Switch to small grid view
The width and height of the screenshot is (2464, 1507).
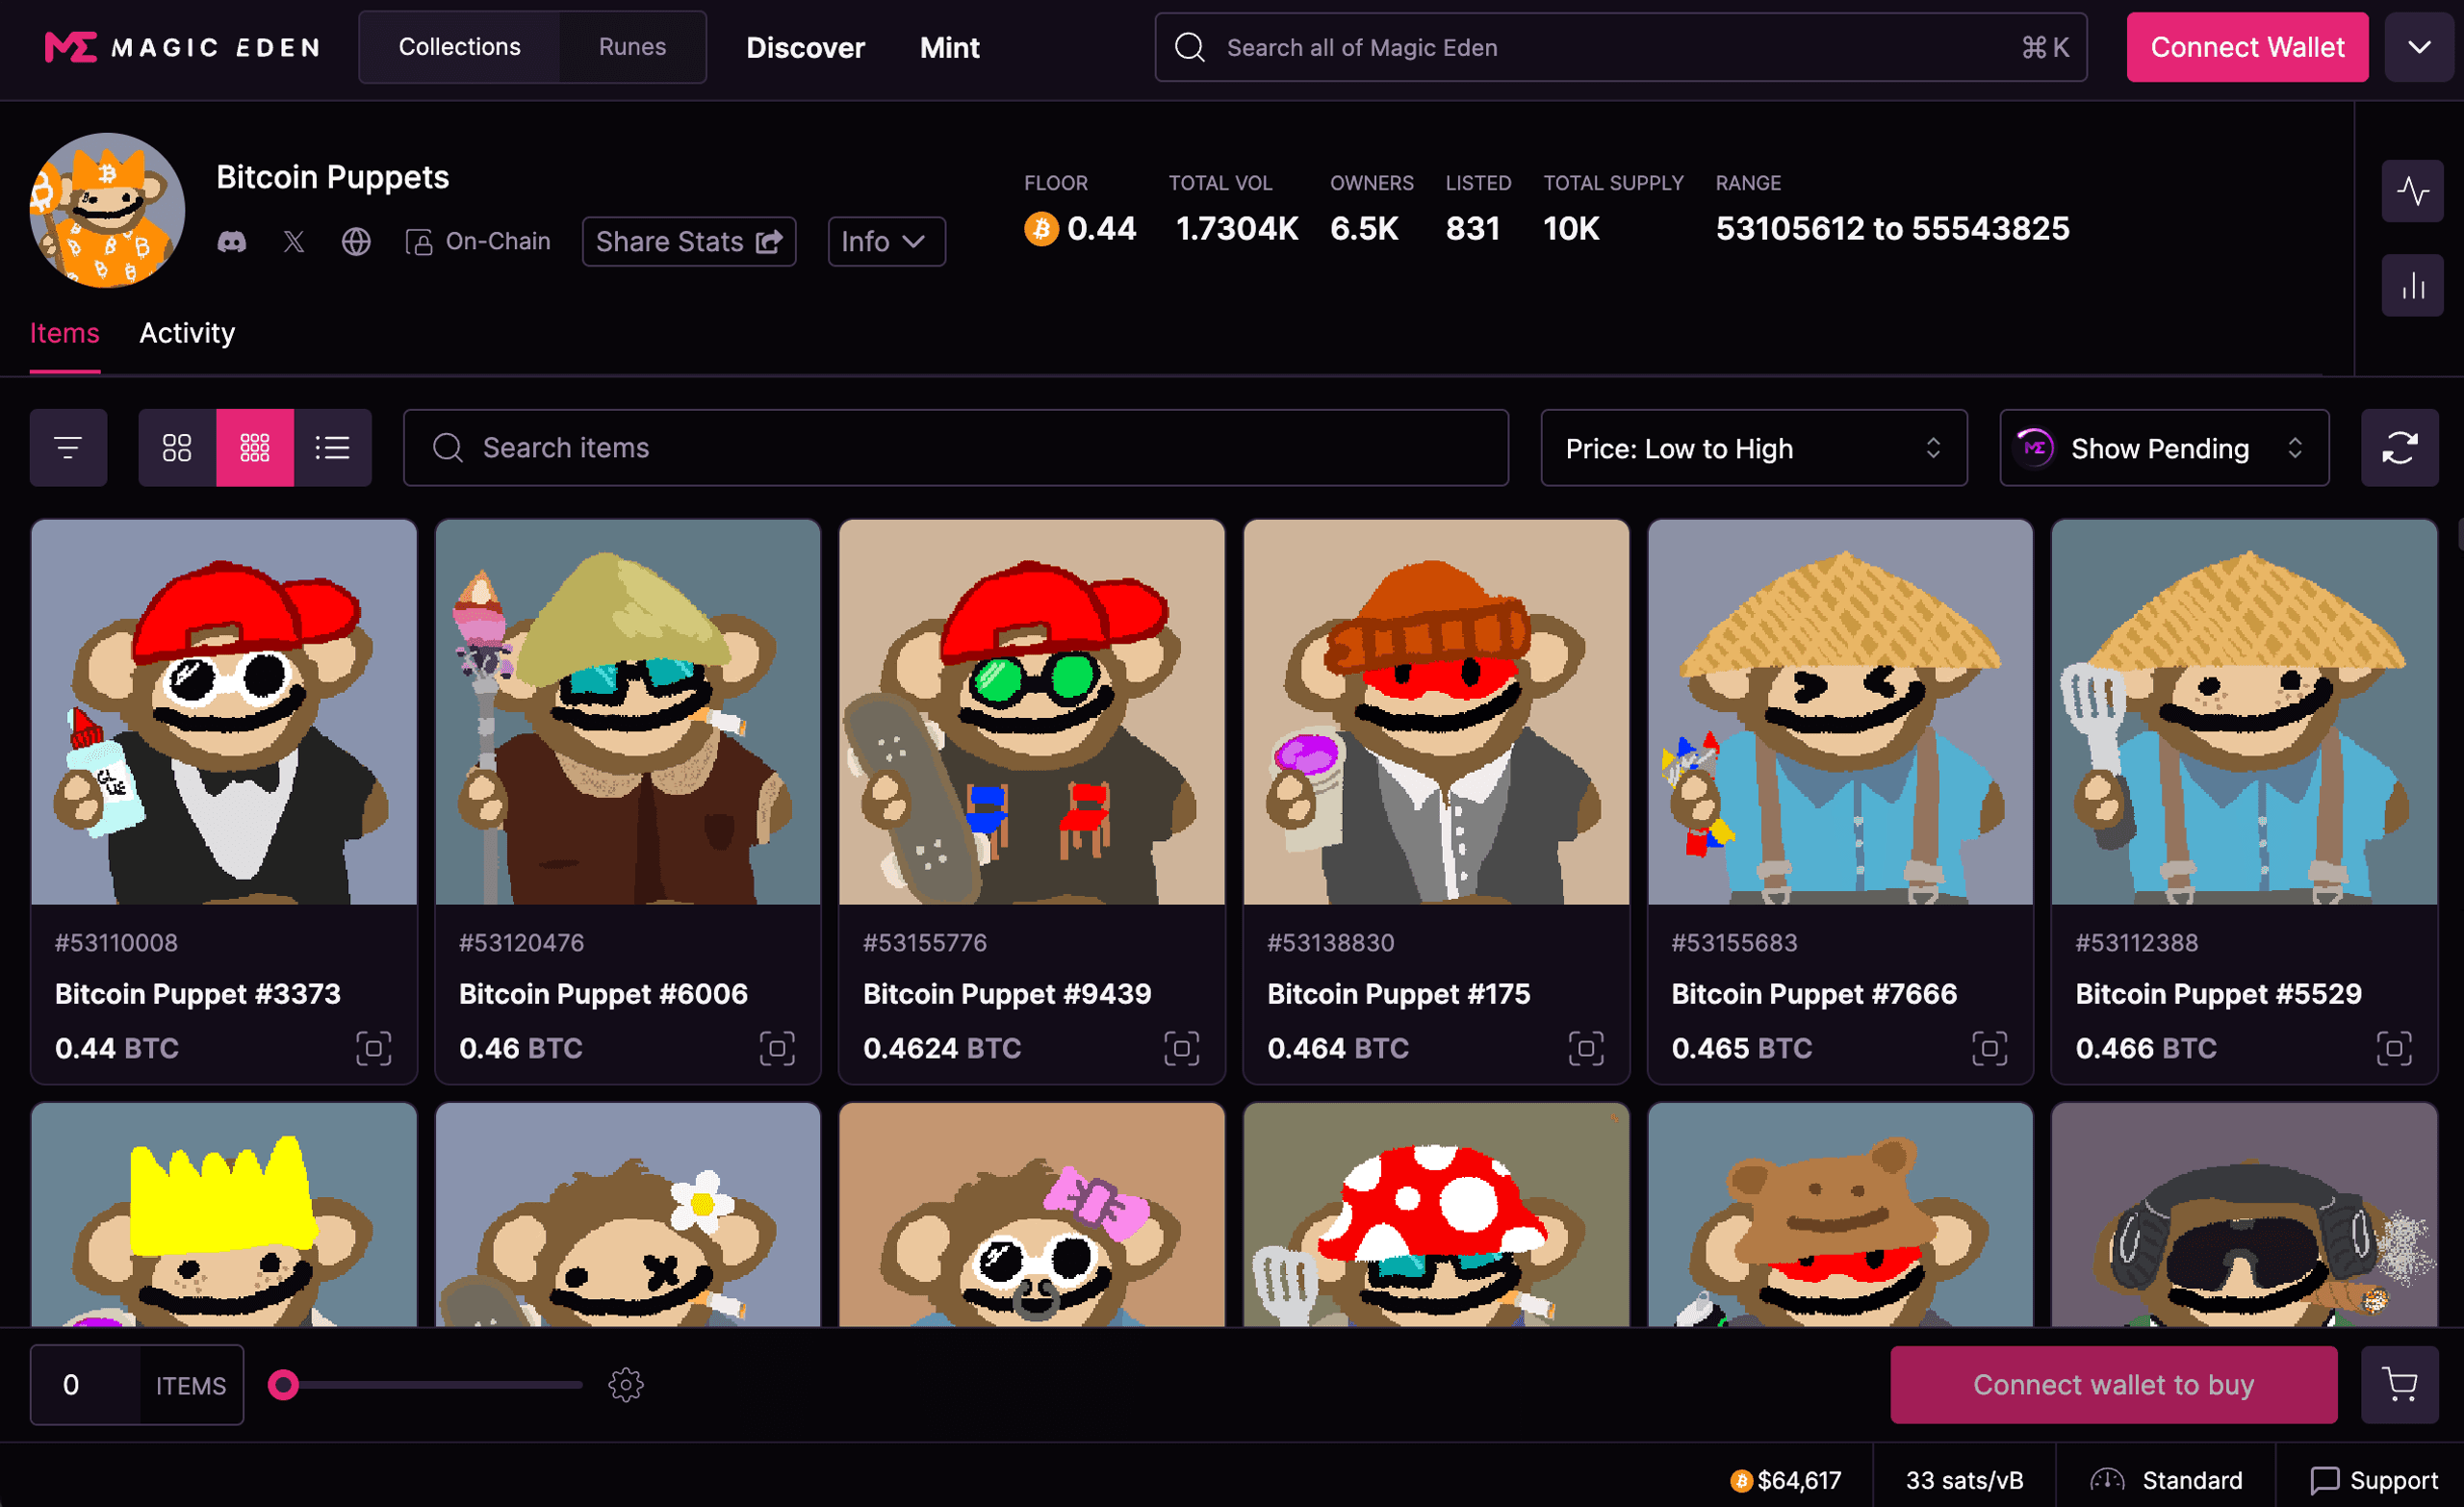[255, 448]
